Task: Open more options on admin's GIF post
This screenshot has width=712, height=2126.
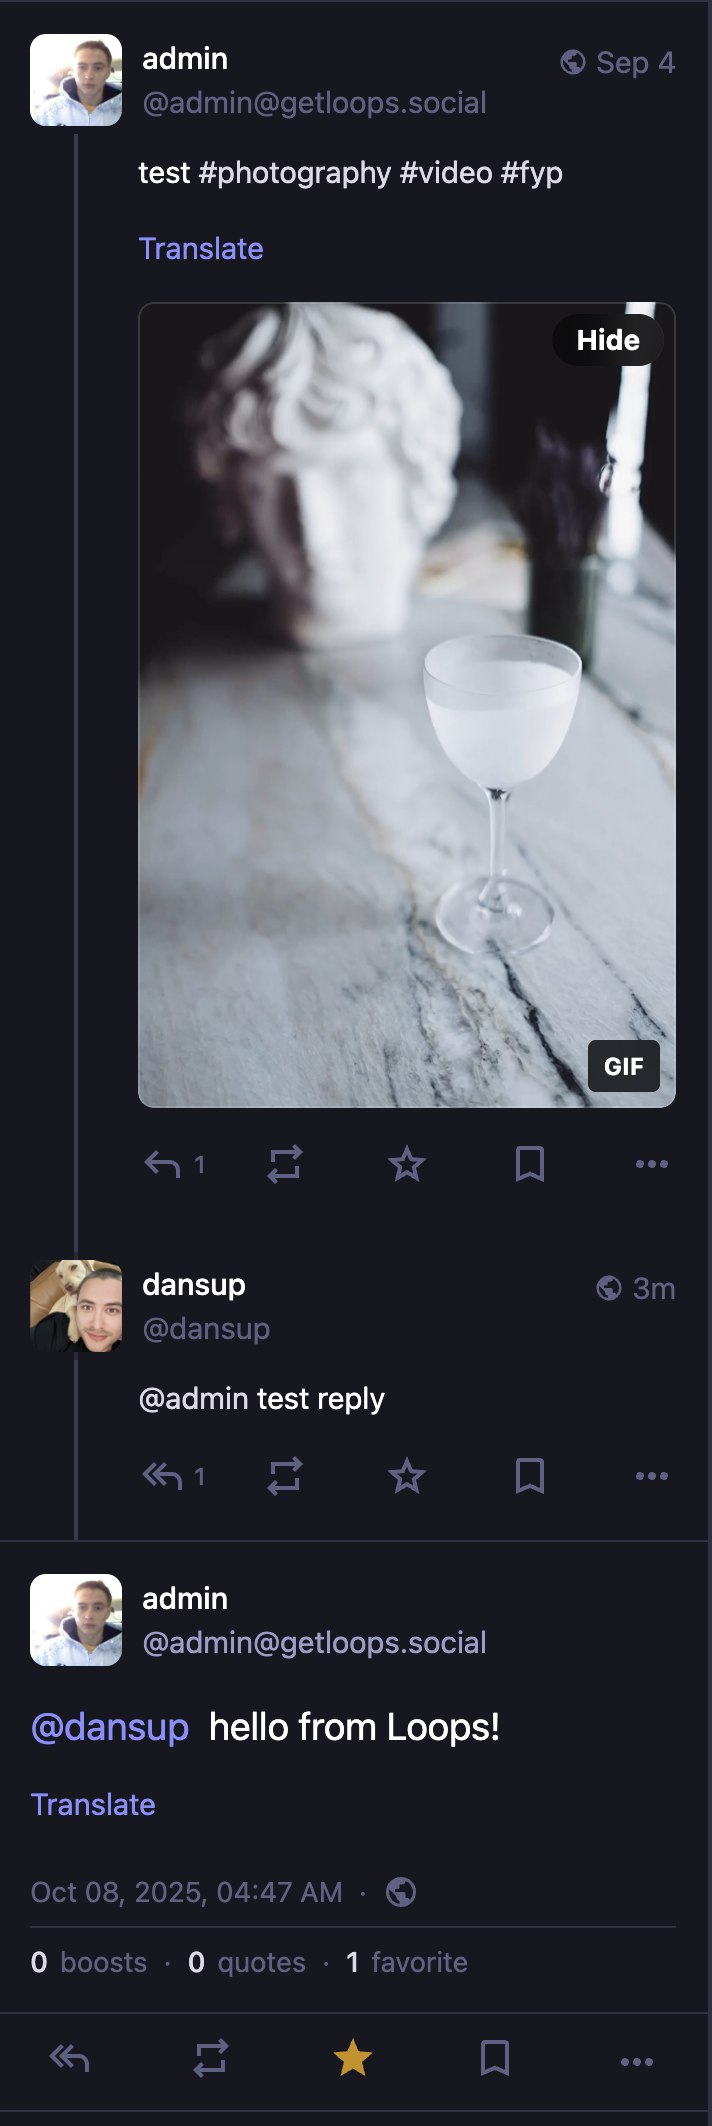Action: (651, 1164)
